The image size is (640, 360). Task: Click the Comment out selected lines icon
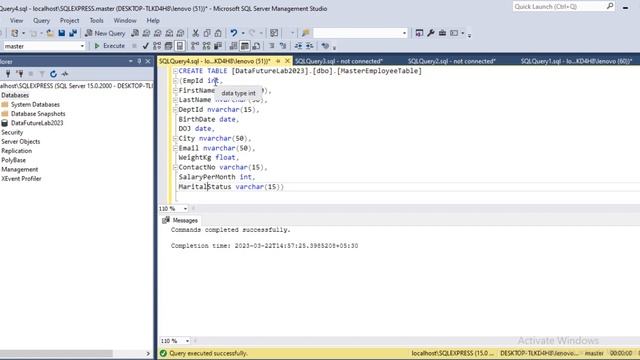(271, 46)
